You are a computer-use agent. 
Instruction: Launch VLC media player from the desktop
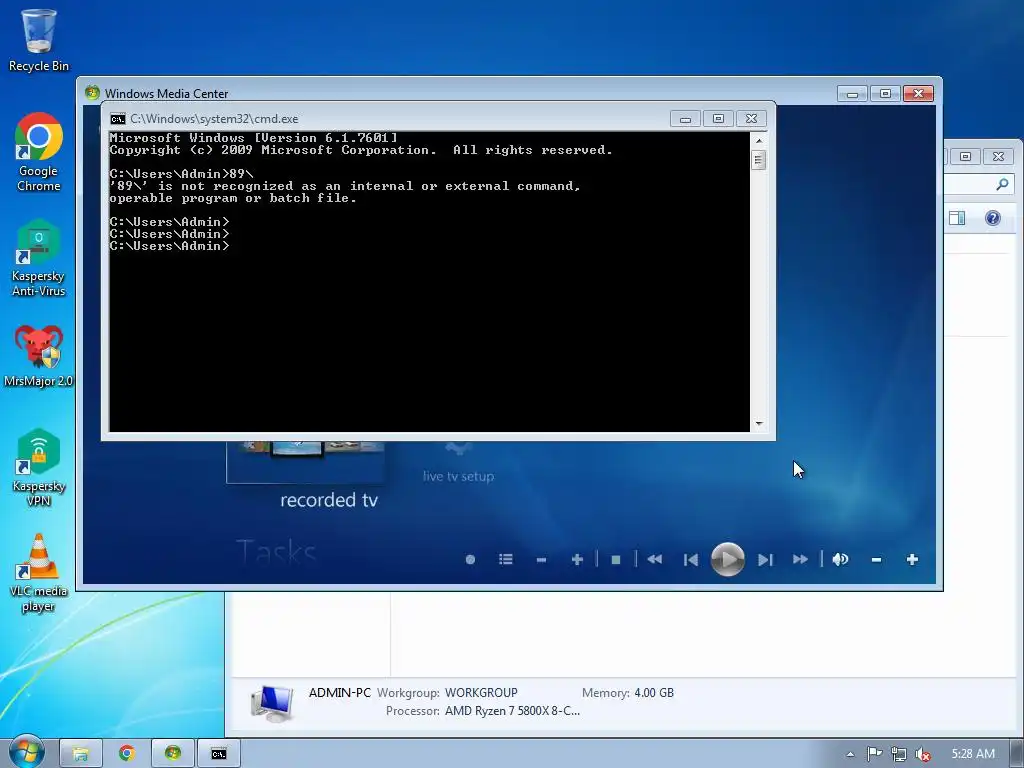tap(39, 573)
